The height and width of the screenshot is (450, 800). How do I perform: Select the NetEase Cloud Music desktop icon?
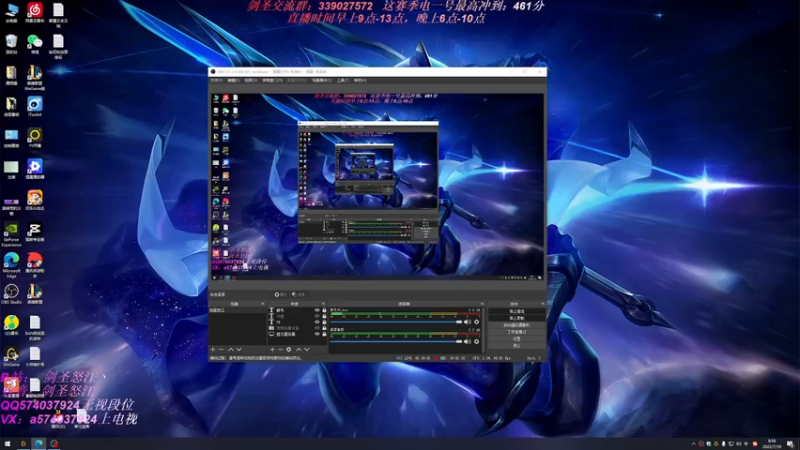coord(35,12)
